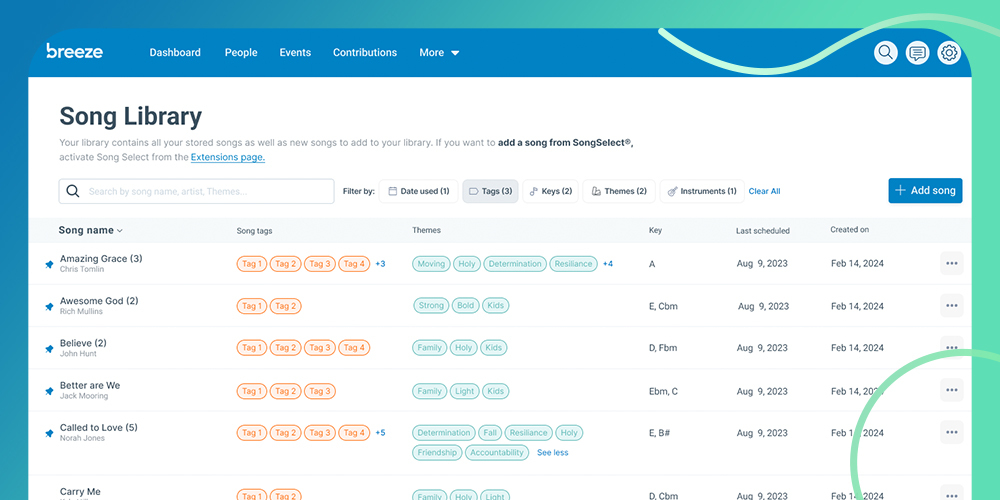
Task: Open three-dot menu for Amazing Grace row
Action: (952, 263)
